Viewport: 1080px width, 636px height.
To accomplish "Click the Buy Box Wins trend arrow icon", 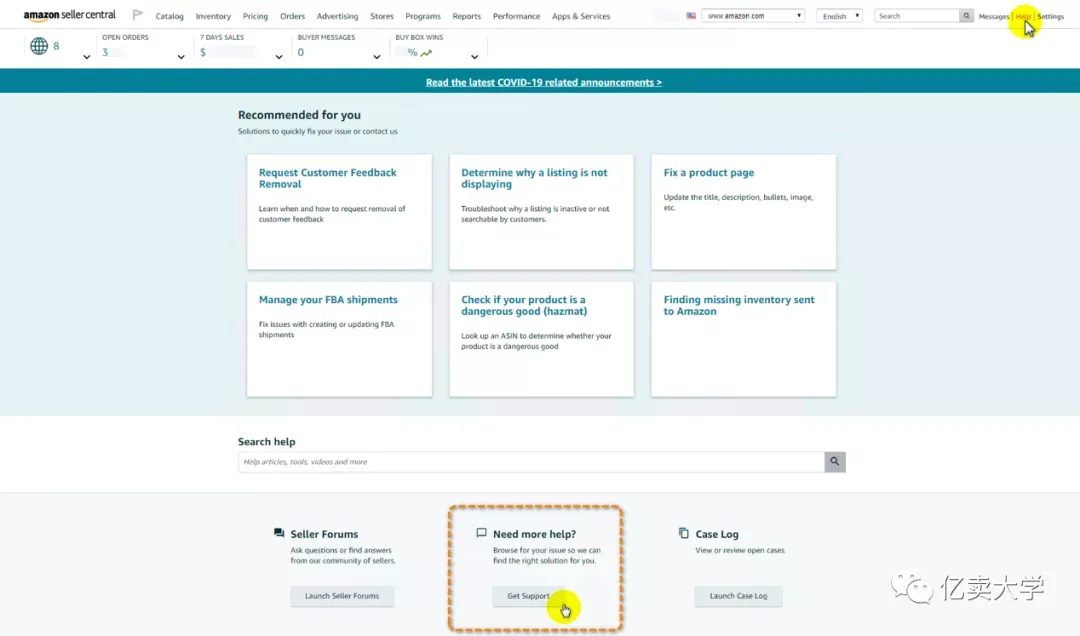I will (x=426, y=53).
